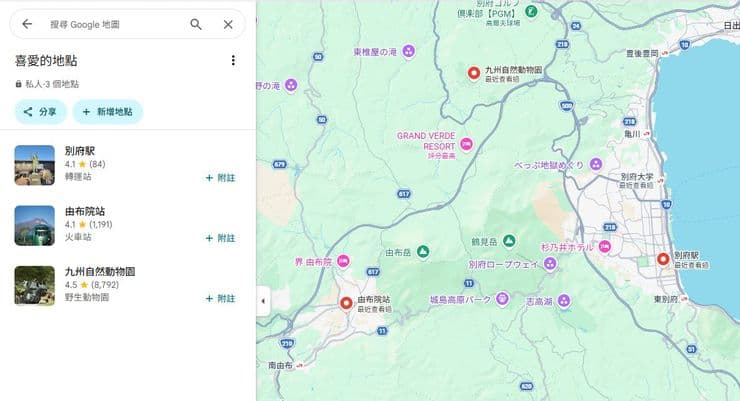Image resolution: width=740 pixels, height=401 pixels.
Task: Open the 由布院站 title in list
Action: pyautogui.click(x=85, y=211)
